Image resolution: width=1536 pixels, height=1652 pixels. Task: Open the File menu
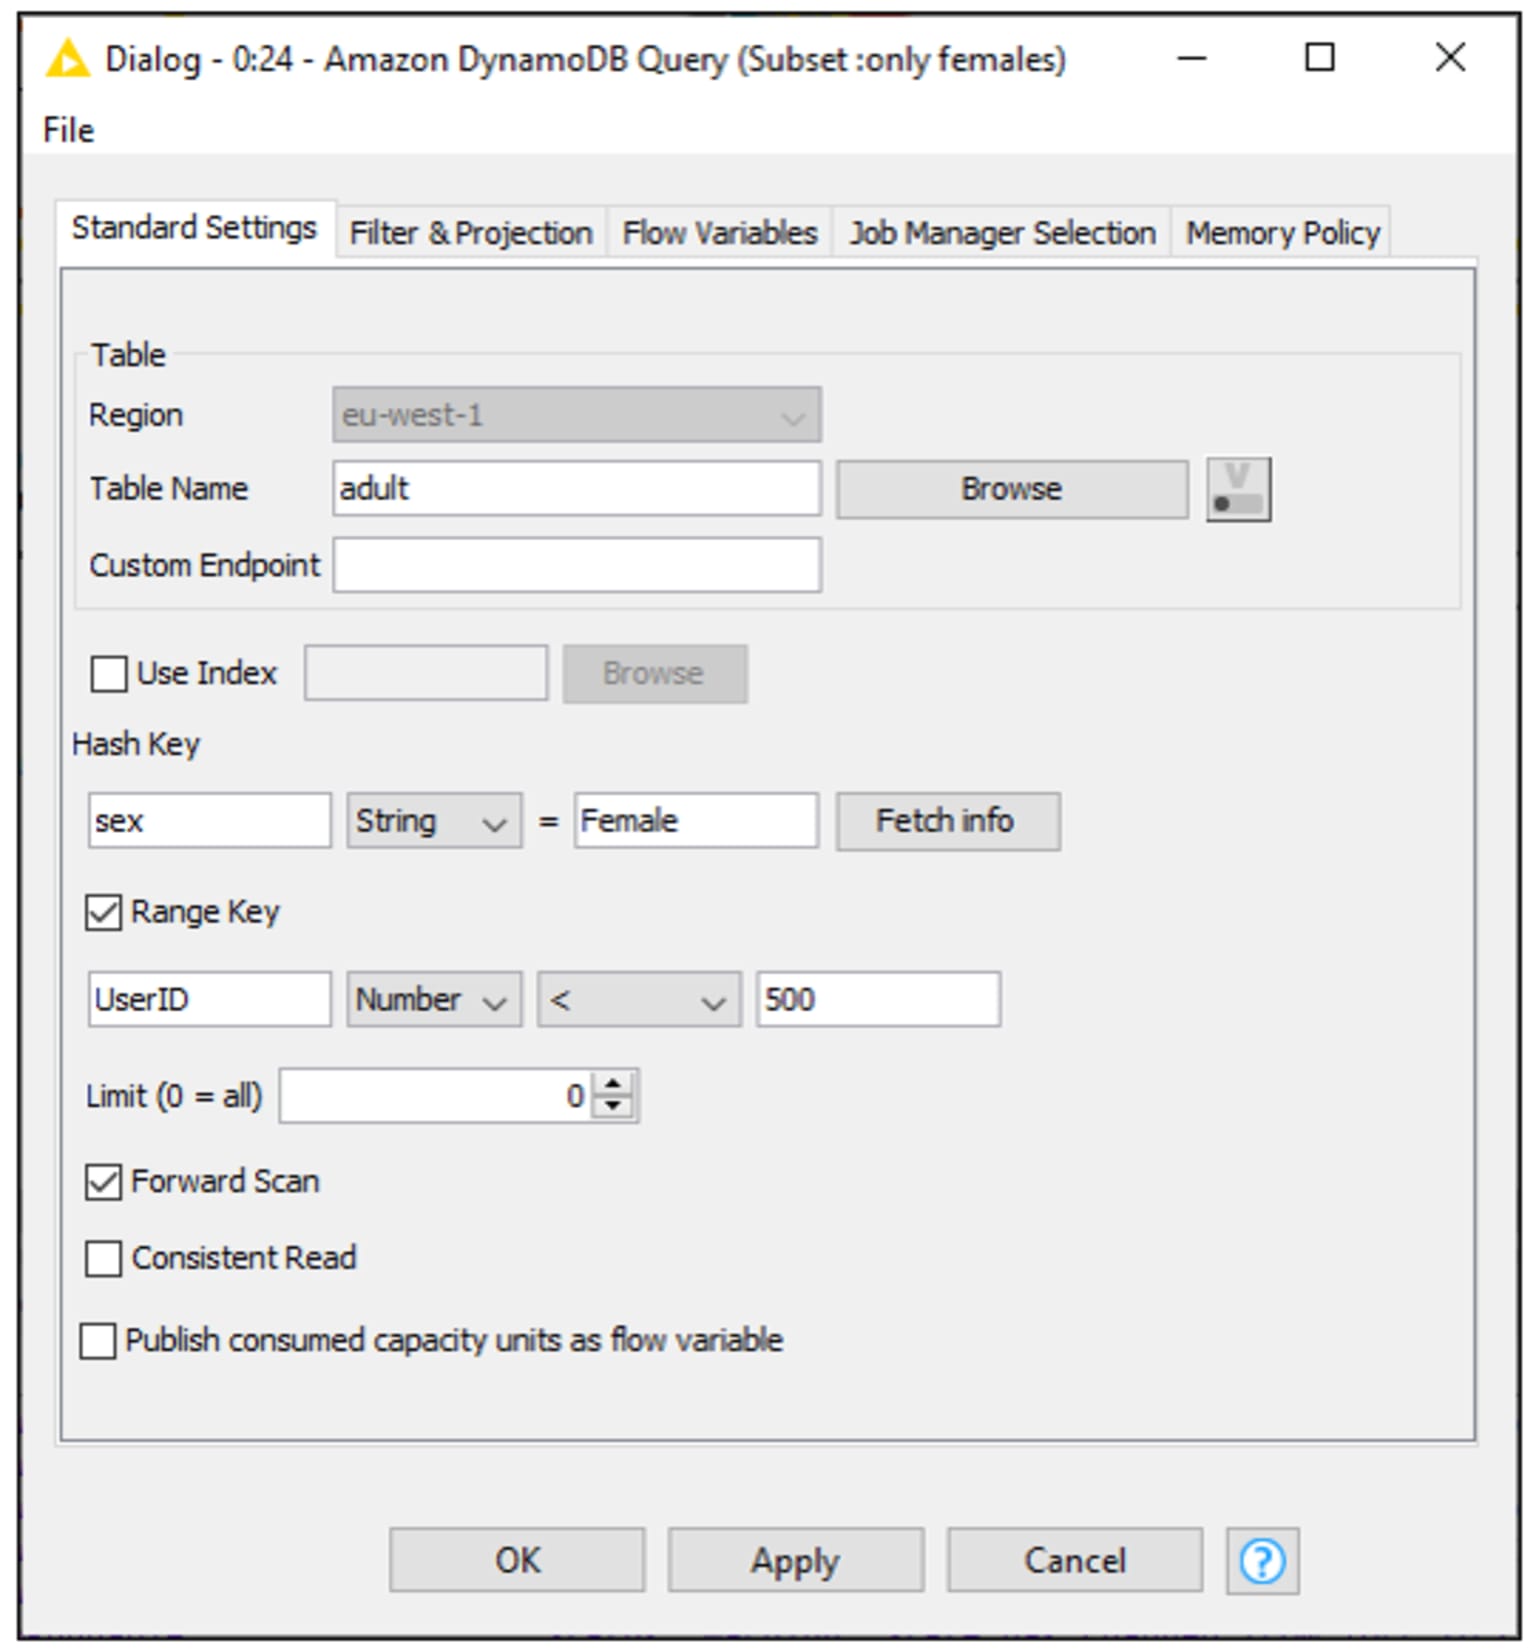[68, 130]
